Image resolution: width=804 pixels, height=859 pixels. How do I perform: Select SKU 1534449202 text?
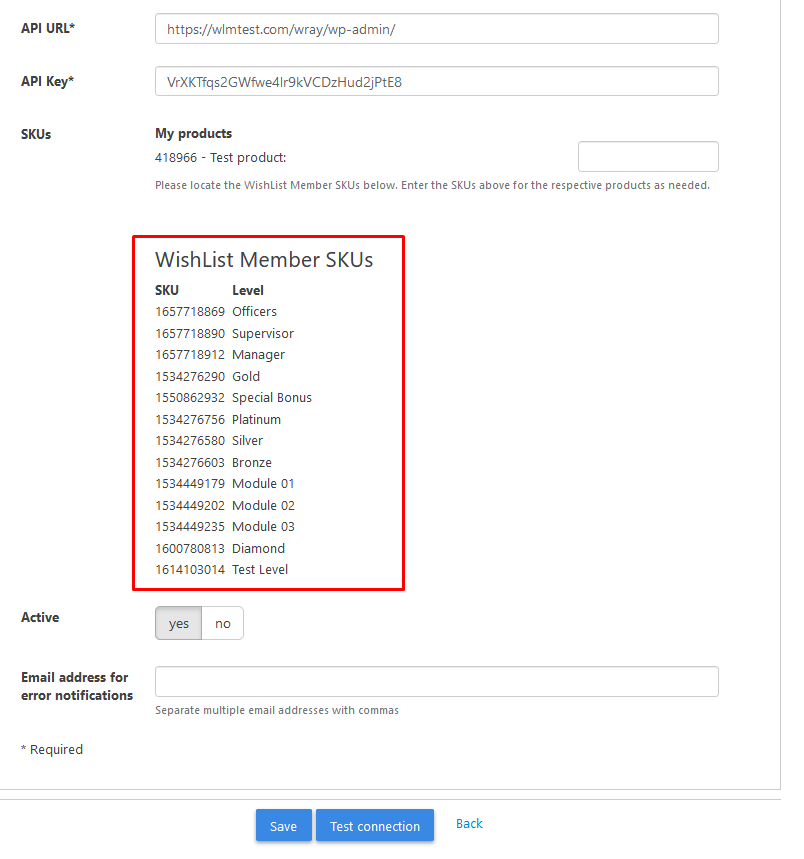pos(190,505)
